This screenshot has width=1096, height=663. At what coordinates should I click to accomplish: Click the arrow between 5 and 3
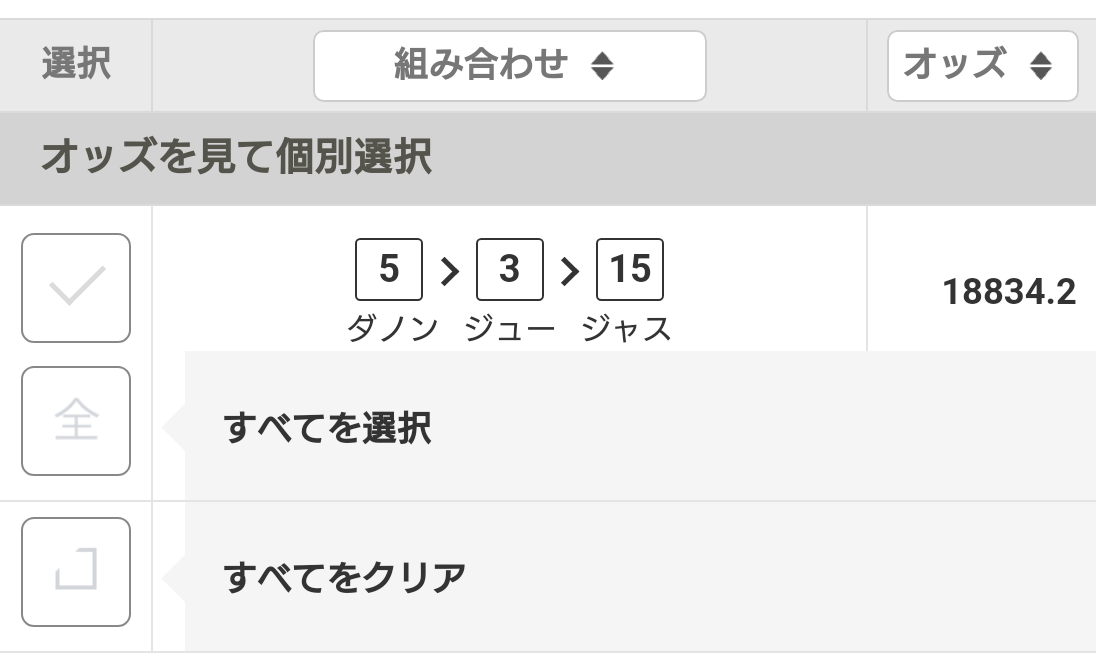(x=450, y=270)
